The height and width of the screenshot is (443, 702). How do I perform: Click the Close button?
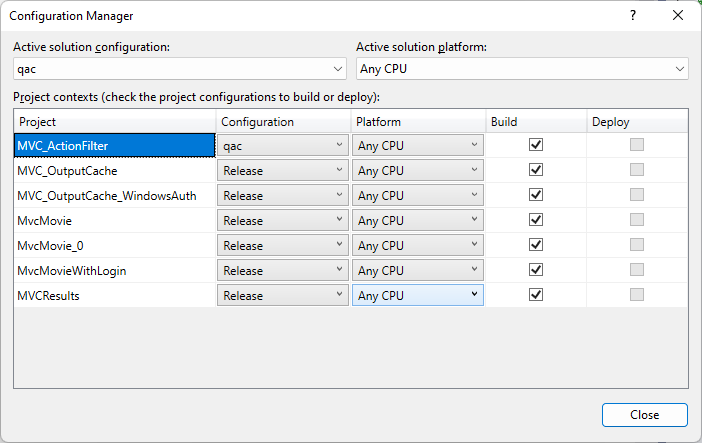644,415
